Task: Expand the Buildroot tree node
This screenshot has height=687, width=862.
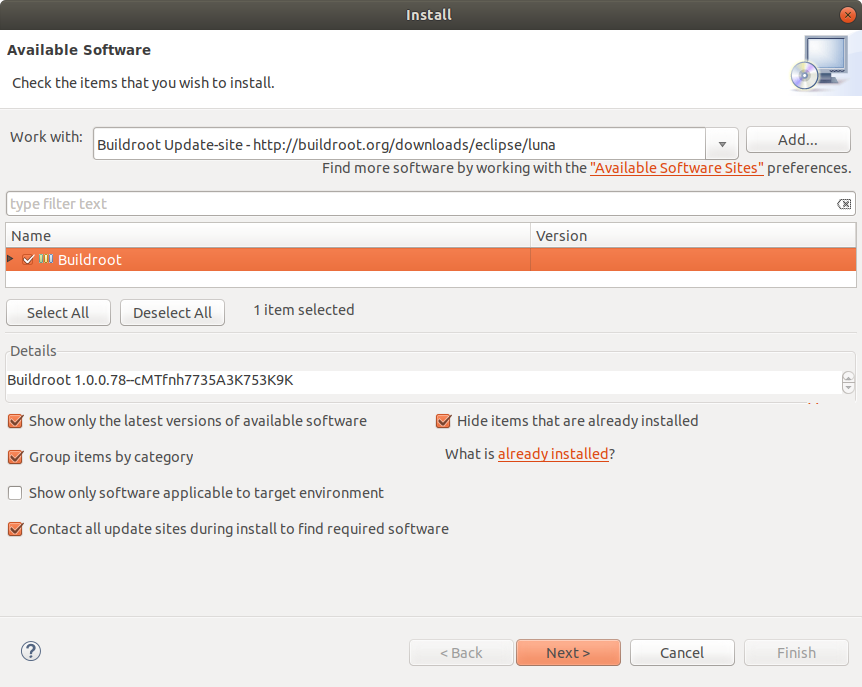Action: pos(10,258)
